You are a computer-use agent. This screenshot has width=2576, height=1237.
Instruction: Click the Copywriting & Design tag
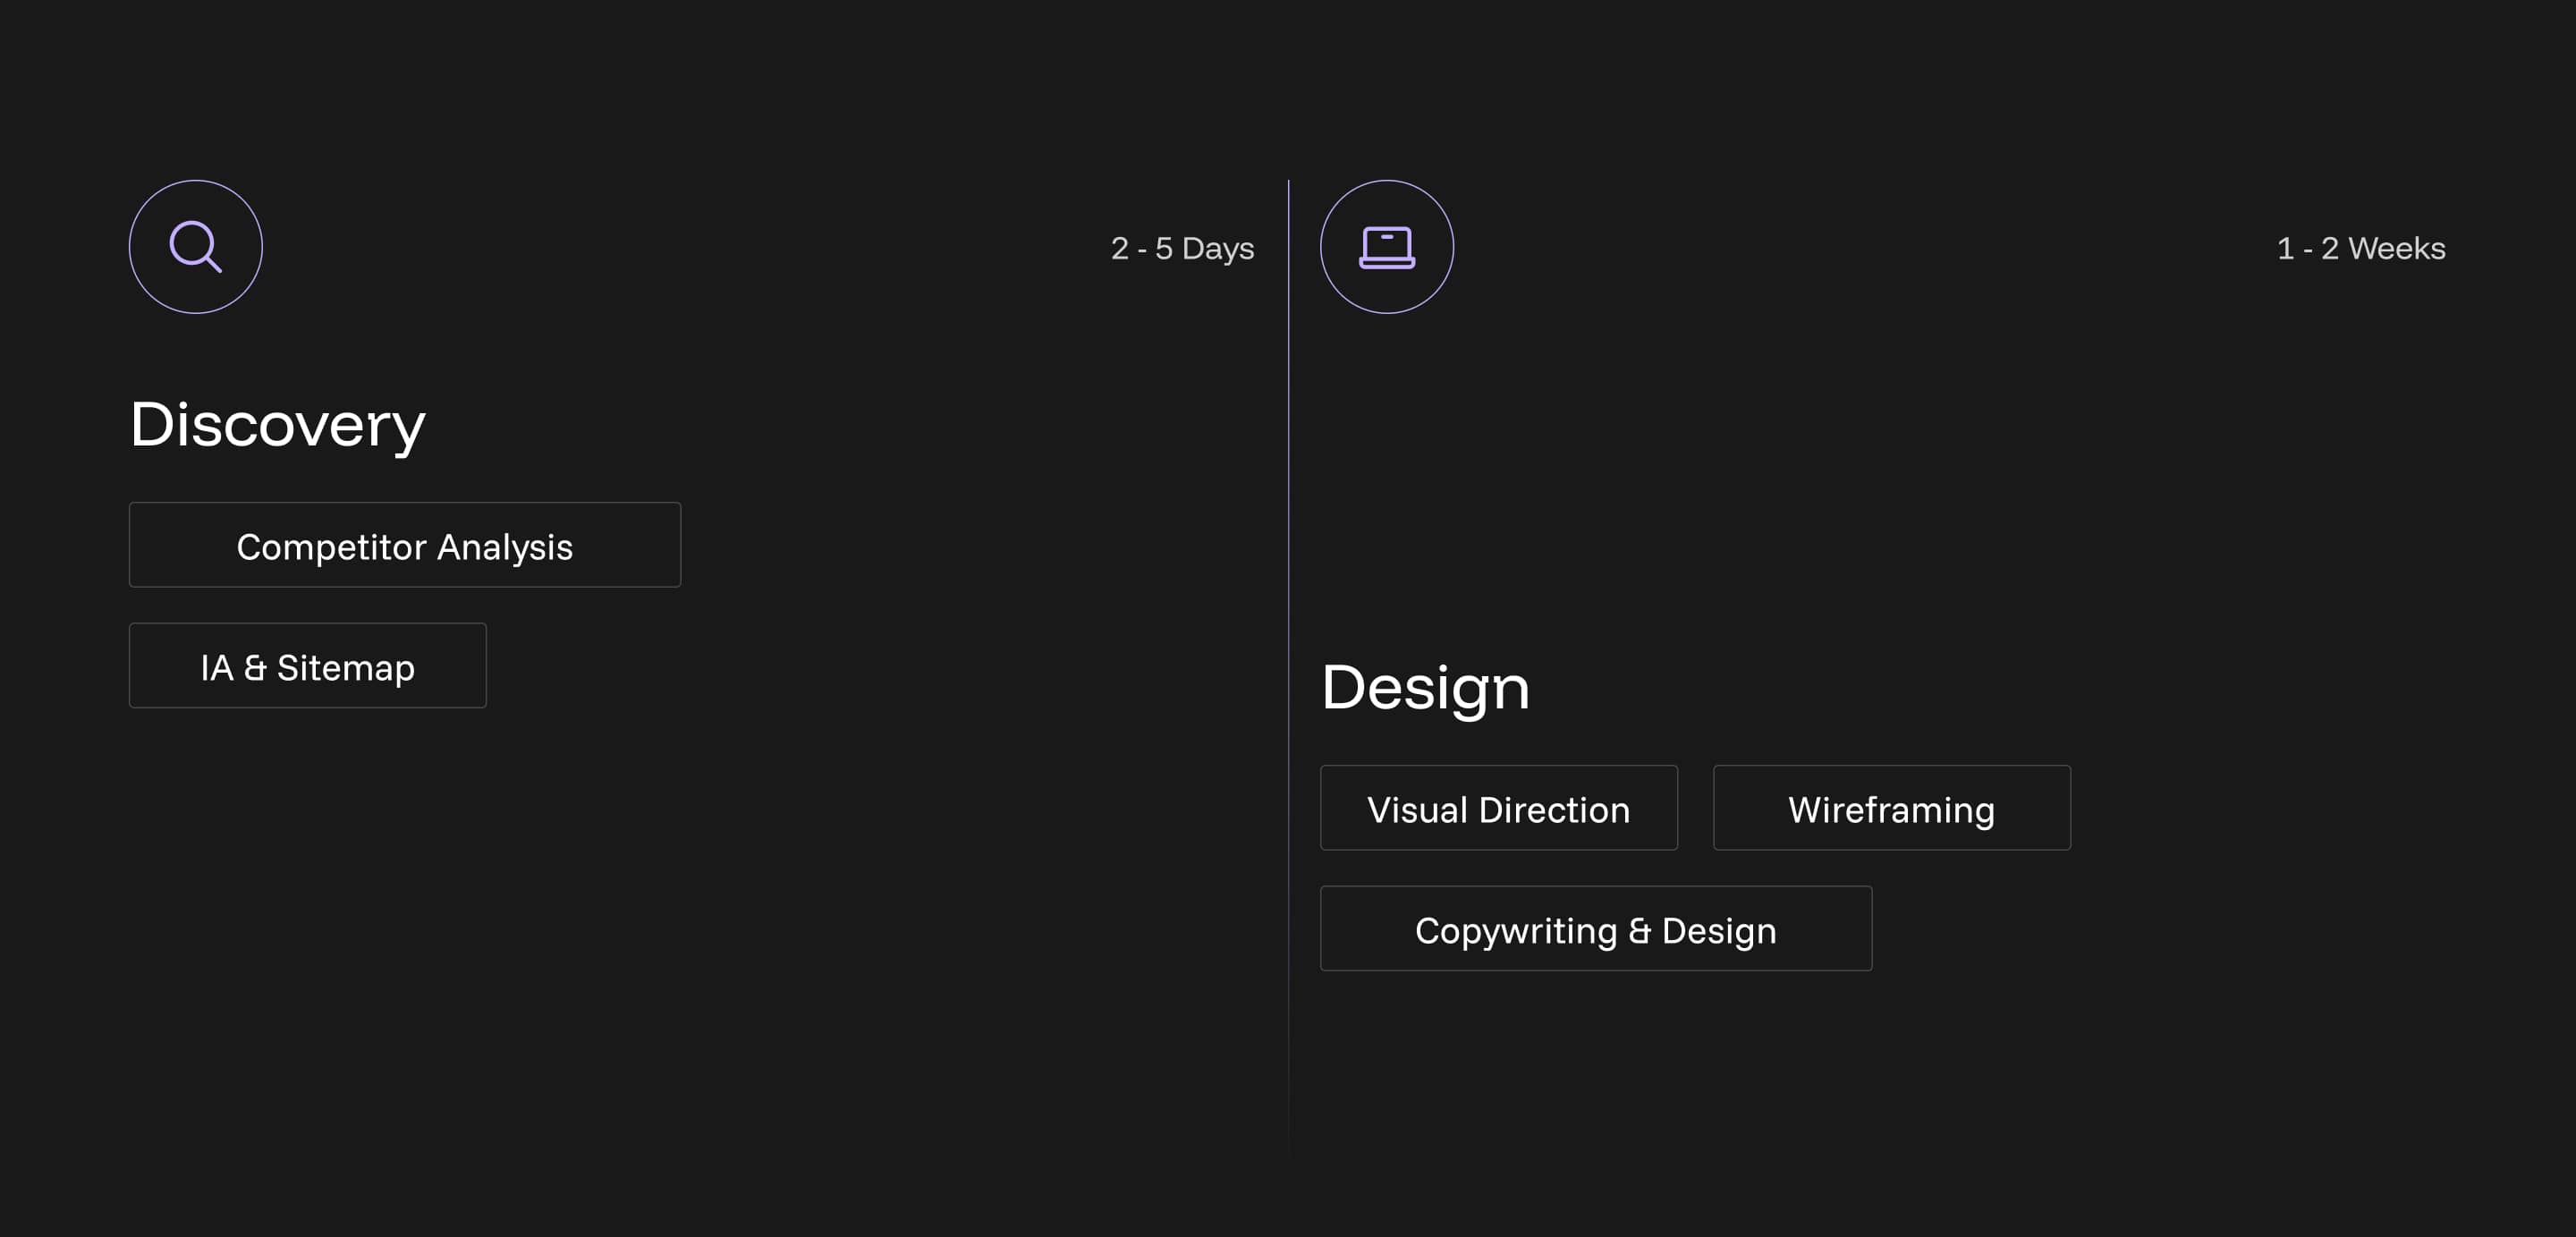[1595, 929]
